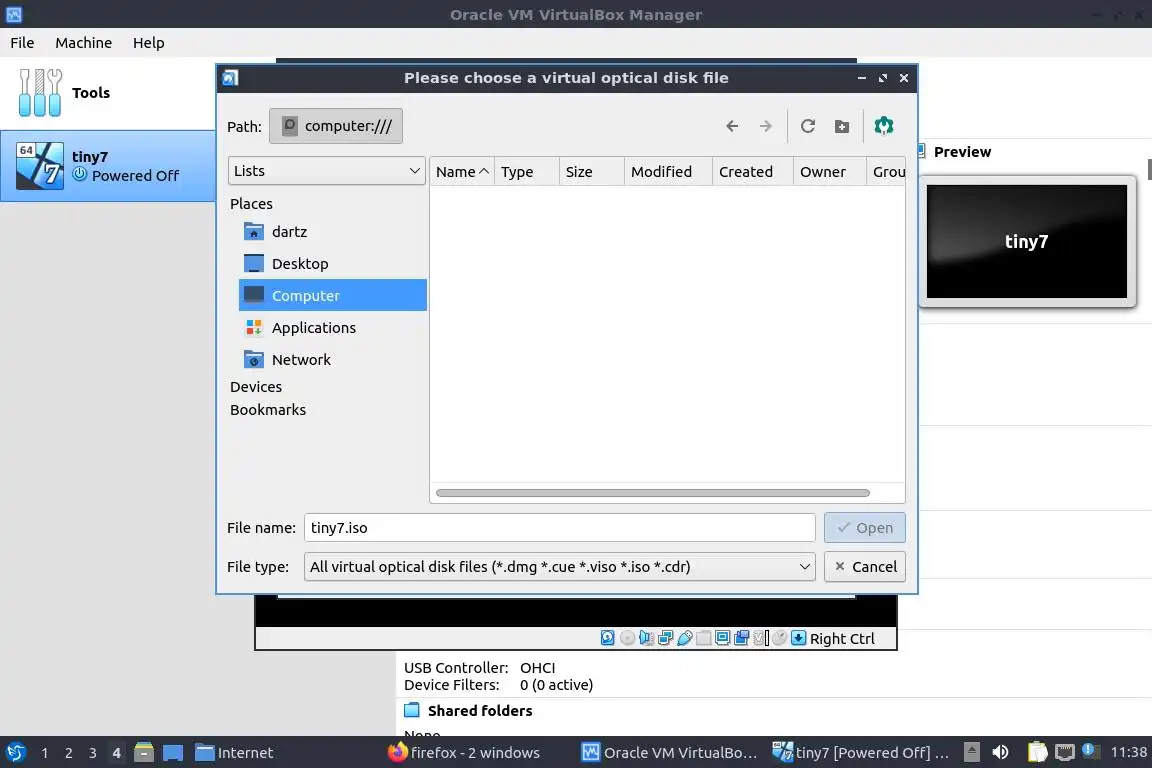Click the blue desktop launcher in the taskbar
Image resolution: width=1152 pixels, height=768 pixels.
point(173,753)
